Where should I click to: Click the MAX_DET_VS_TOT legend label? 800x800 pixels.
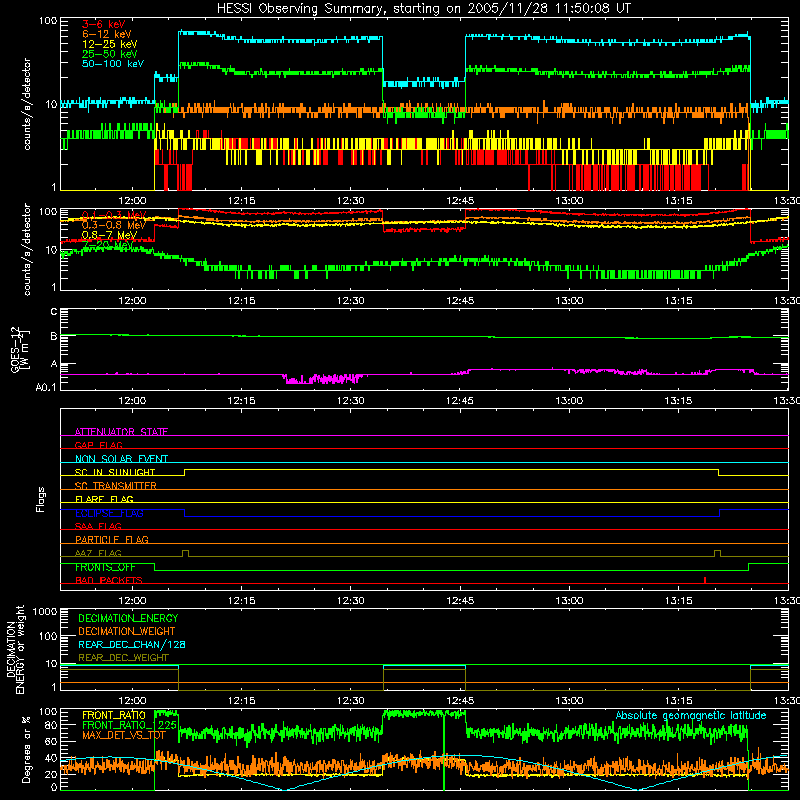(124, 735)
